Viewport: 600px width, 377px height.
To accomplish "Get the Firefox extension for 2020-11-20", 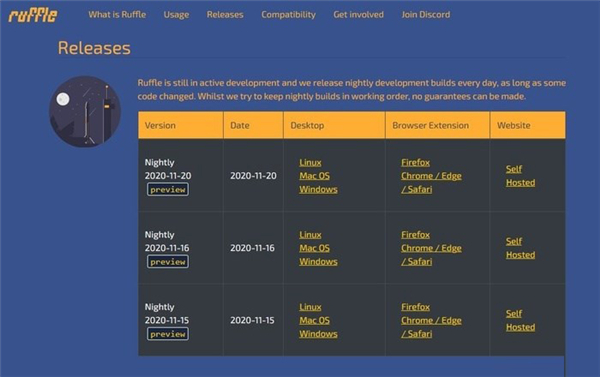I will point(416,162).
